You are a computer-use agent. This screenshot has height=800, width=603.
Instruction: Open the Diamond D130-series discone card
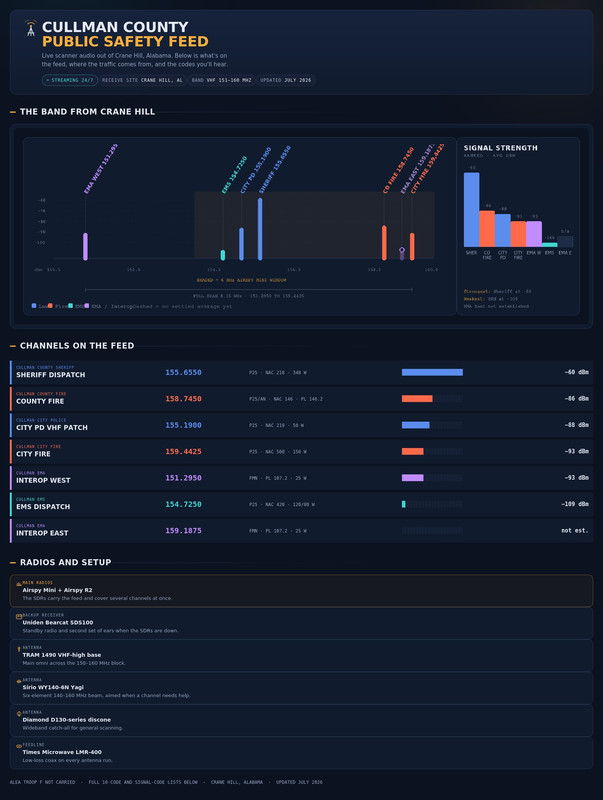301,720
